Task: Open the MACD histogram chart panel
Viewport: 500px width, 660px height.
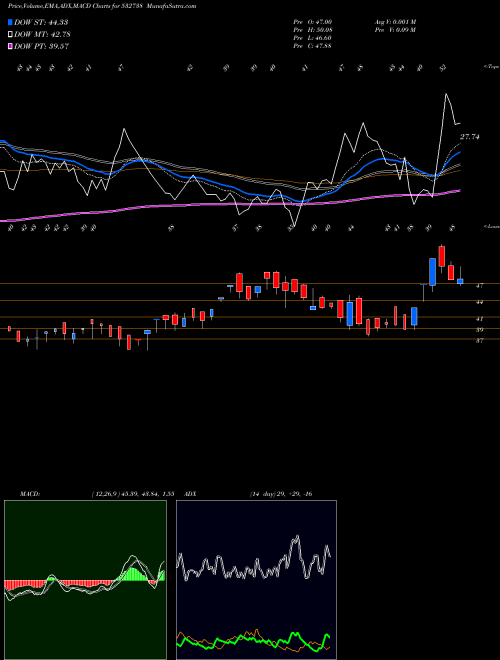Action: coord(85,580)
